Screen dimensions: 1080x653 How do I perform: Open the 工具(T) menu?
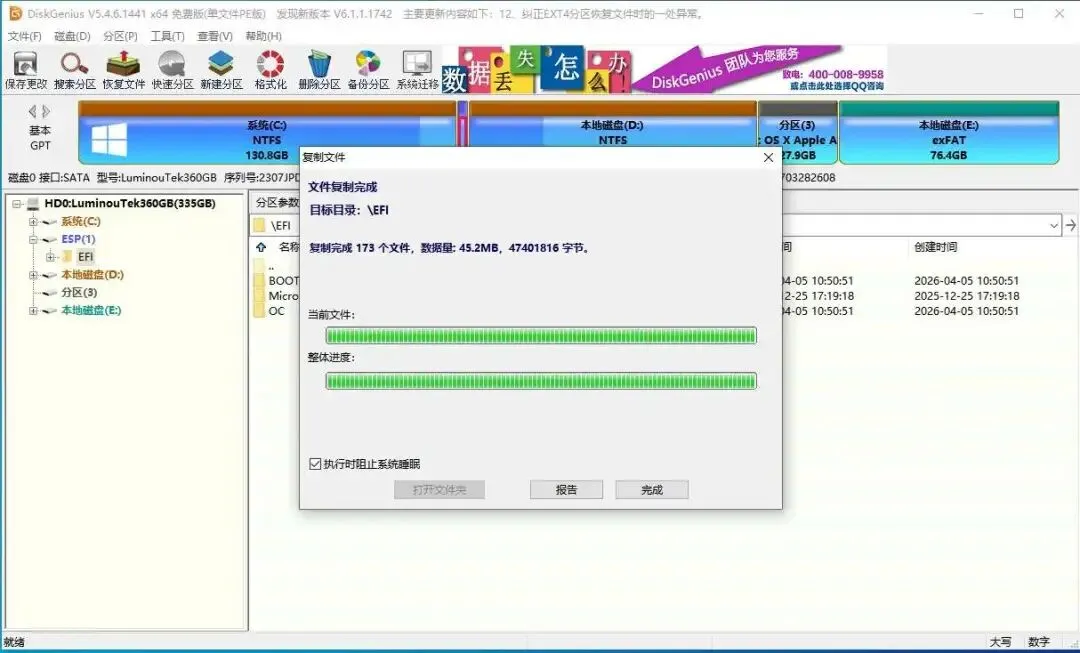click(167, 36)
